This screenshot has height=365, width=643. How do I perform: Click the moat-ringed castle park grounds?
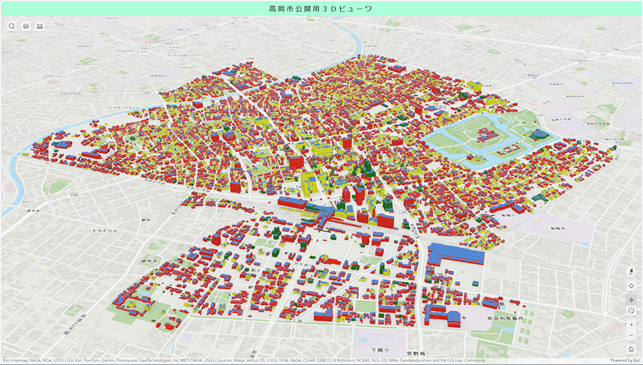[489, 138]
